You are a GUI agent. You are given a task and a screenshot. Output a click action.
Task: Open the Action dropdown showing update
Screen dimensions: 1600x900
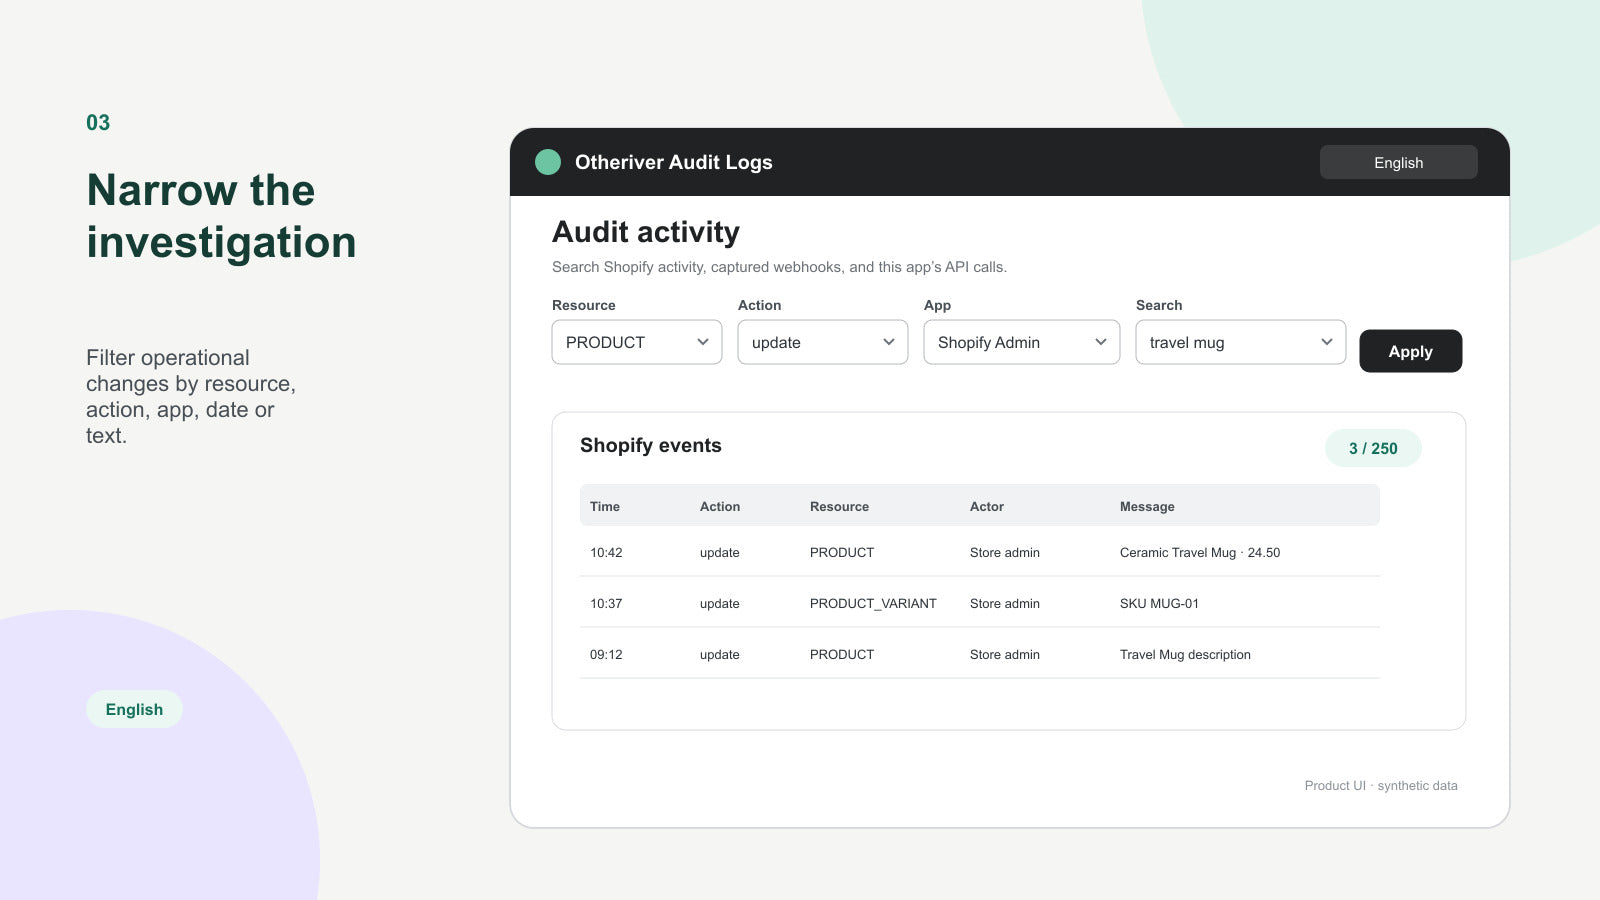pos(823,342)
